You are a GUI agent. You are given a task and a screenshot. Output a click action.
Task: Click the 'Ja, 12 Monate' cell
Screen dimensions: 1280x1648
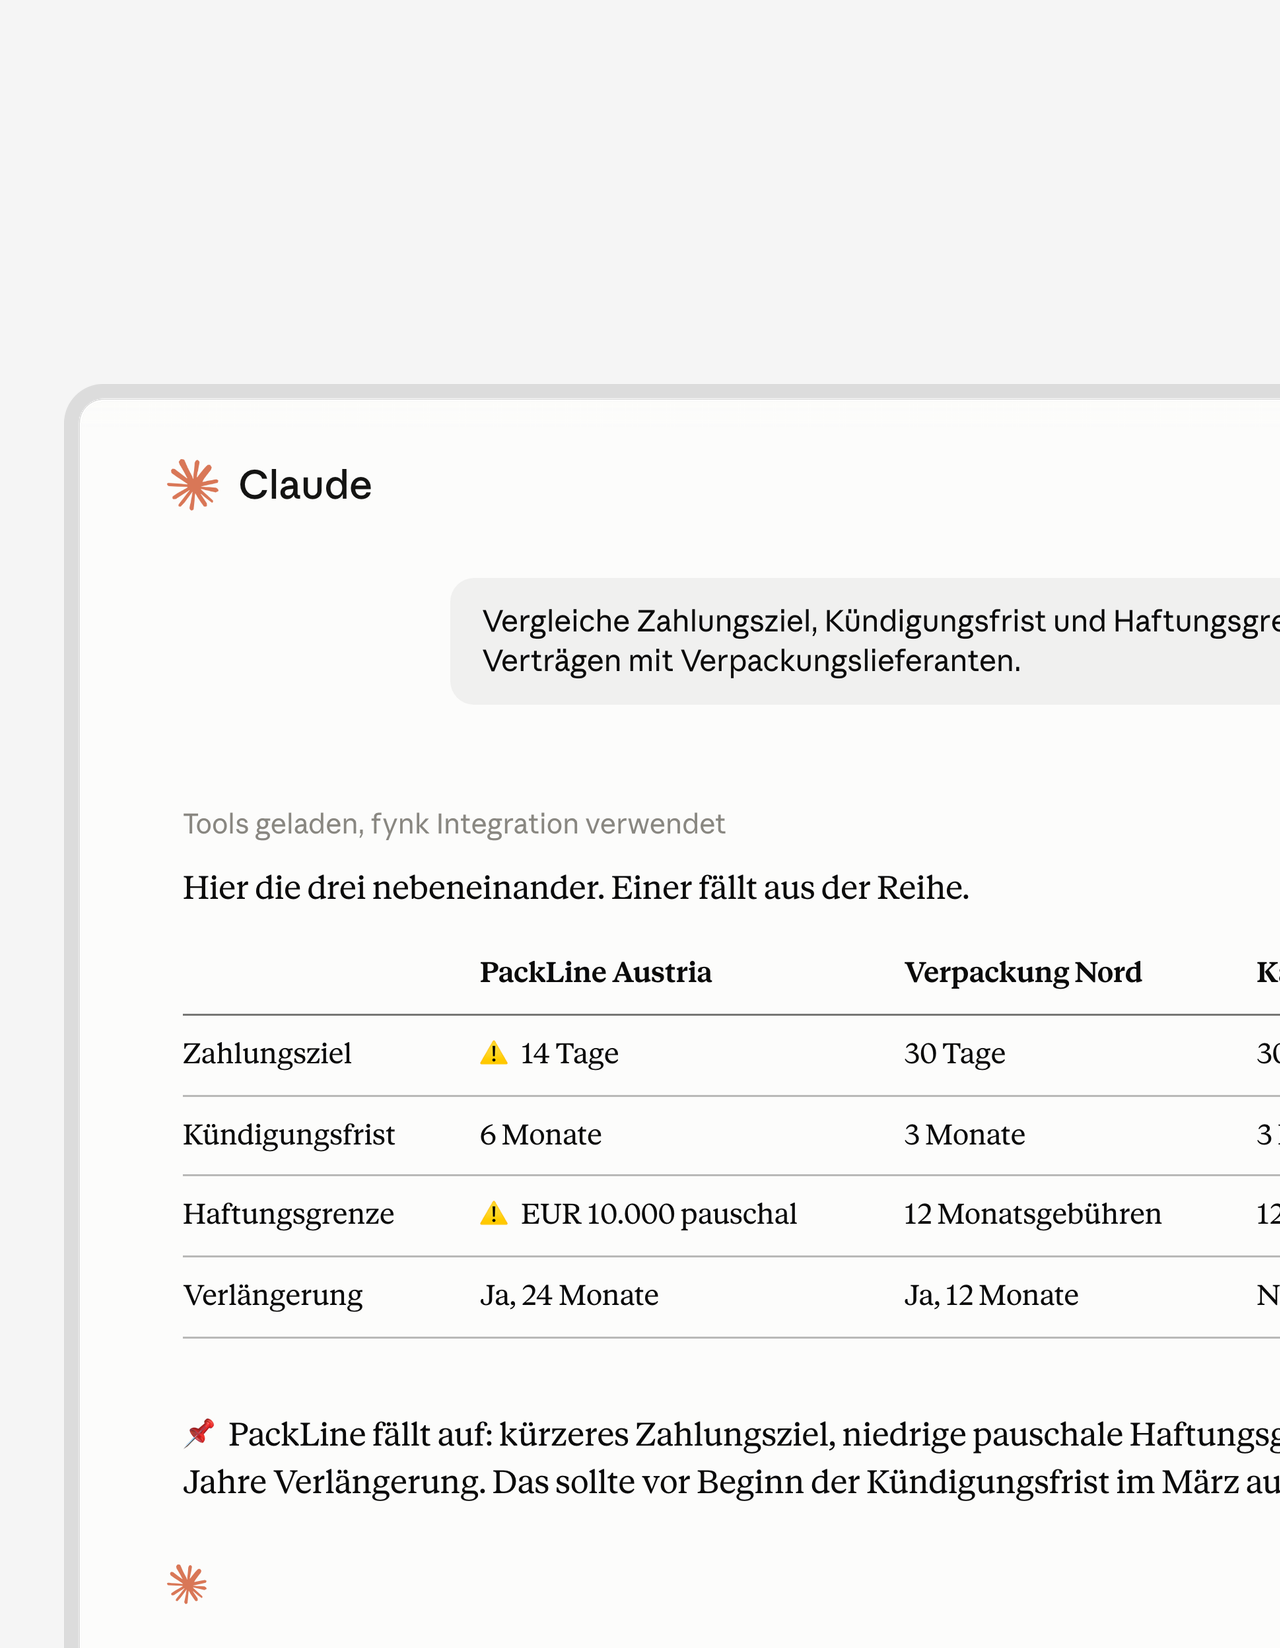[x=991, y=1295]
